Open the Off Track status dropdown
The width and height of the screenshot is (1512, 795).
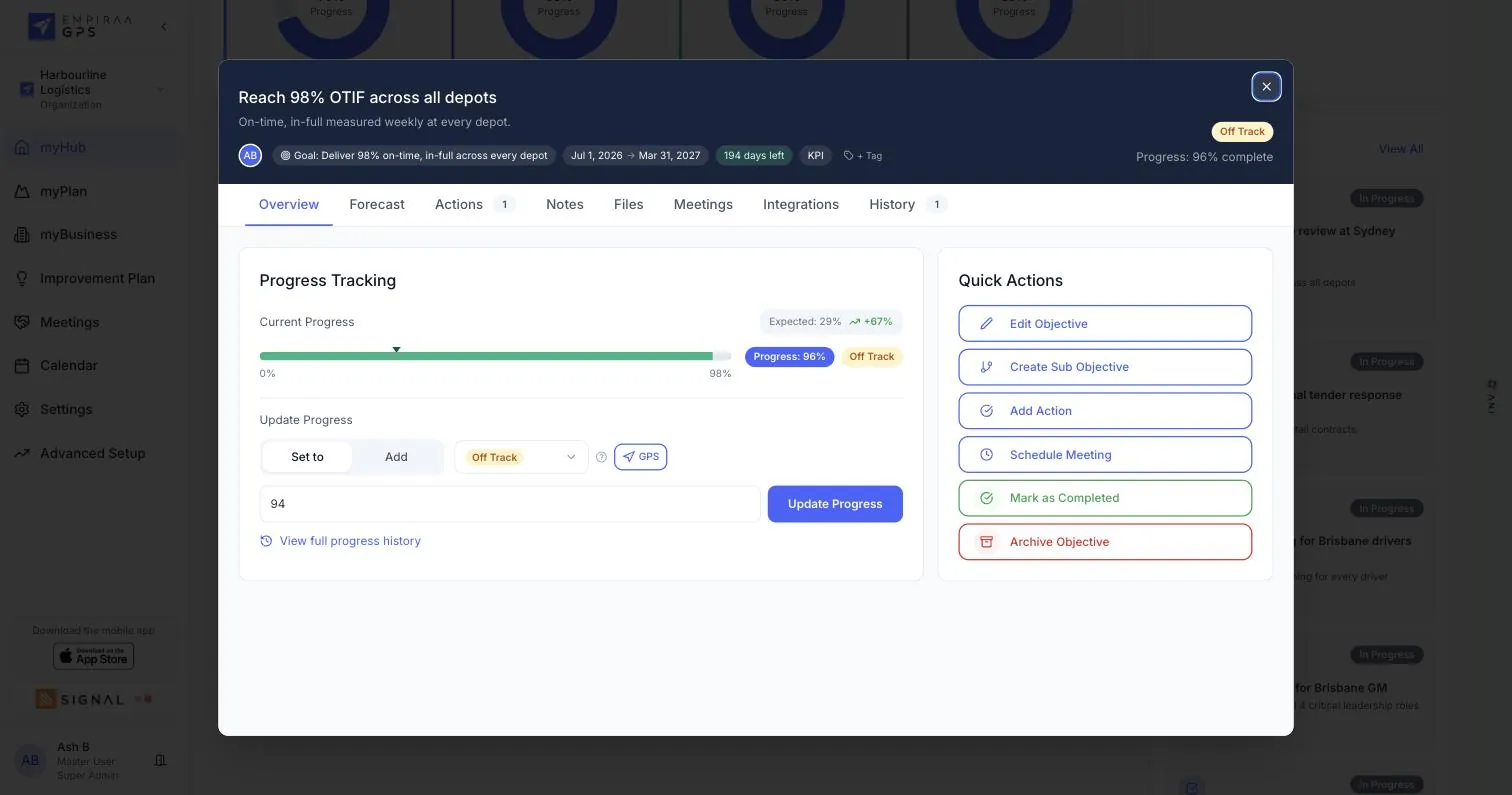(x=521, y=457)
